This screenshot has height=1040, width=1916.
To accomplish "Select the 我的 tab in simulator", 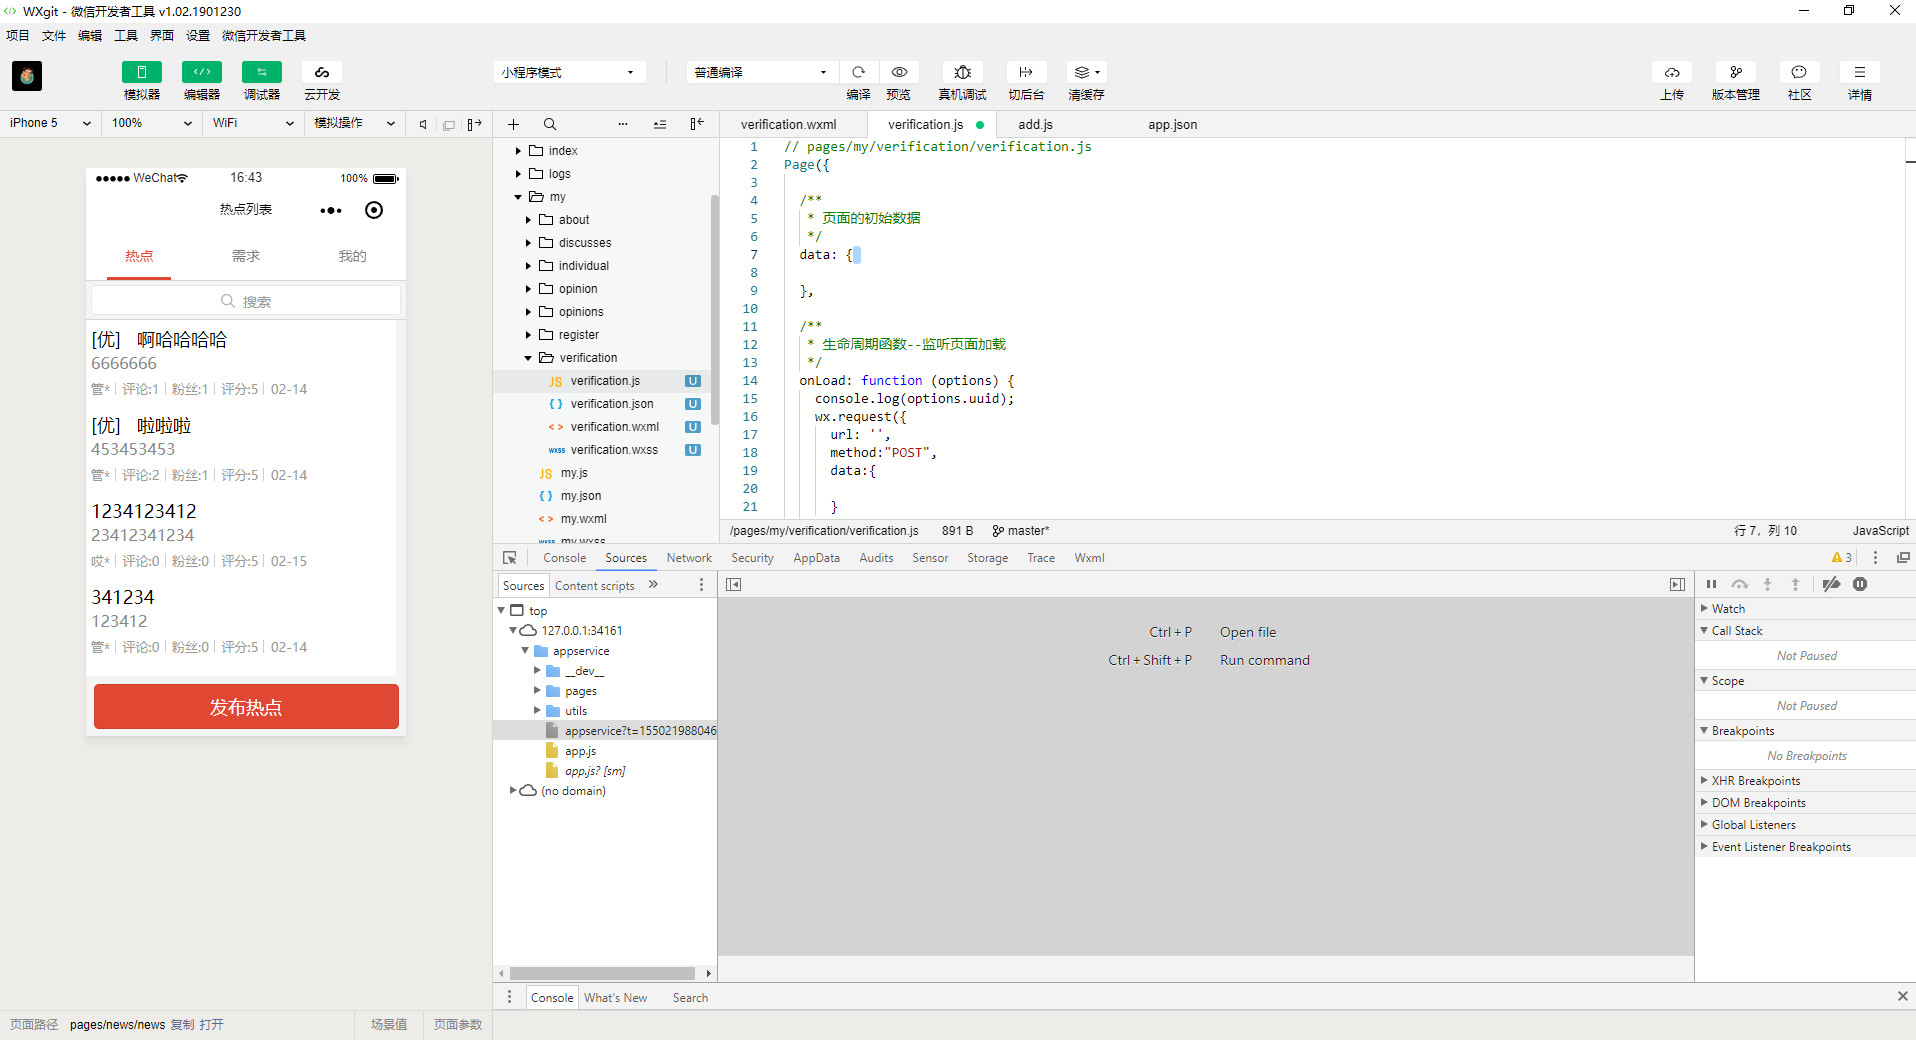I will [x=352, y=256].
